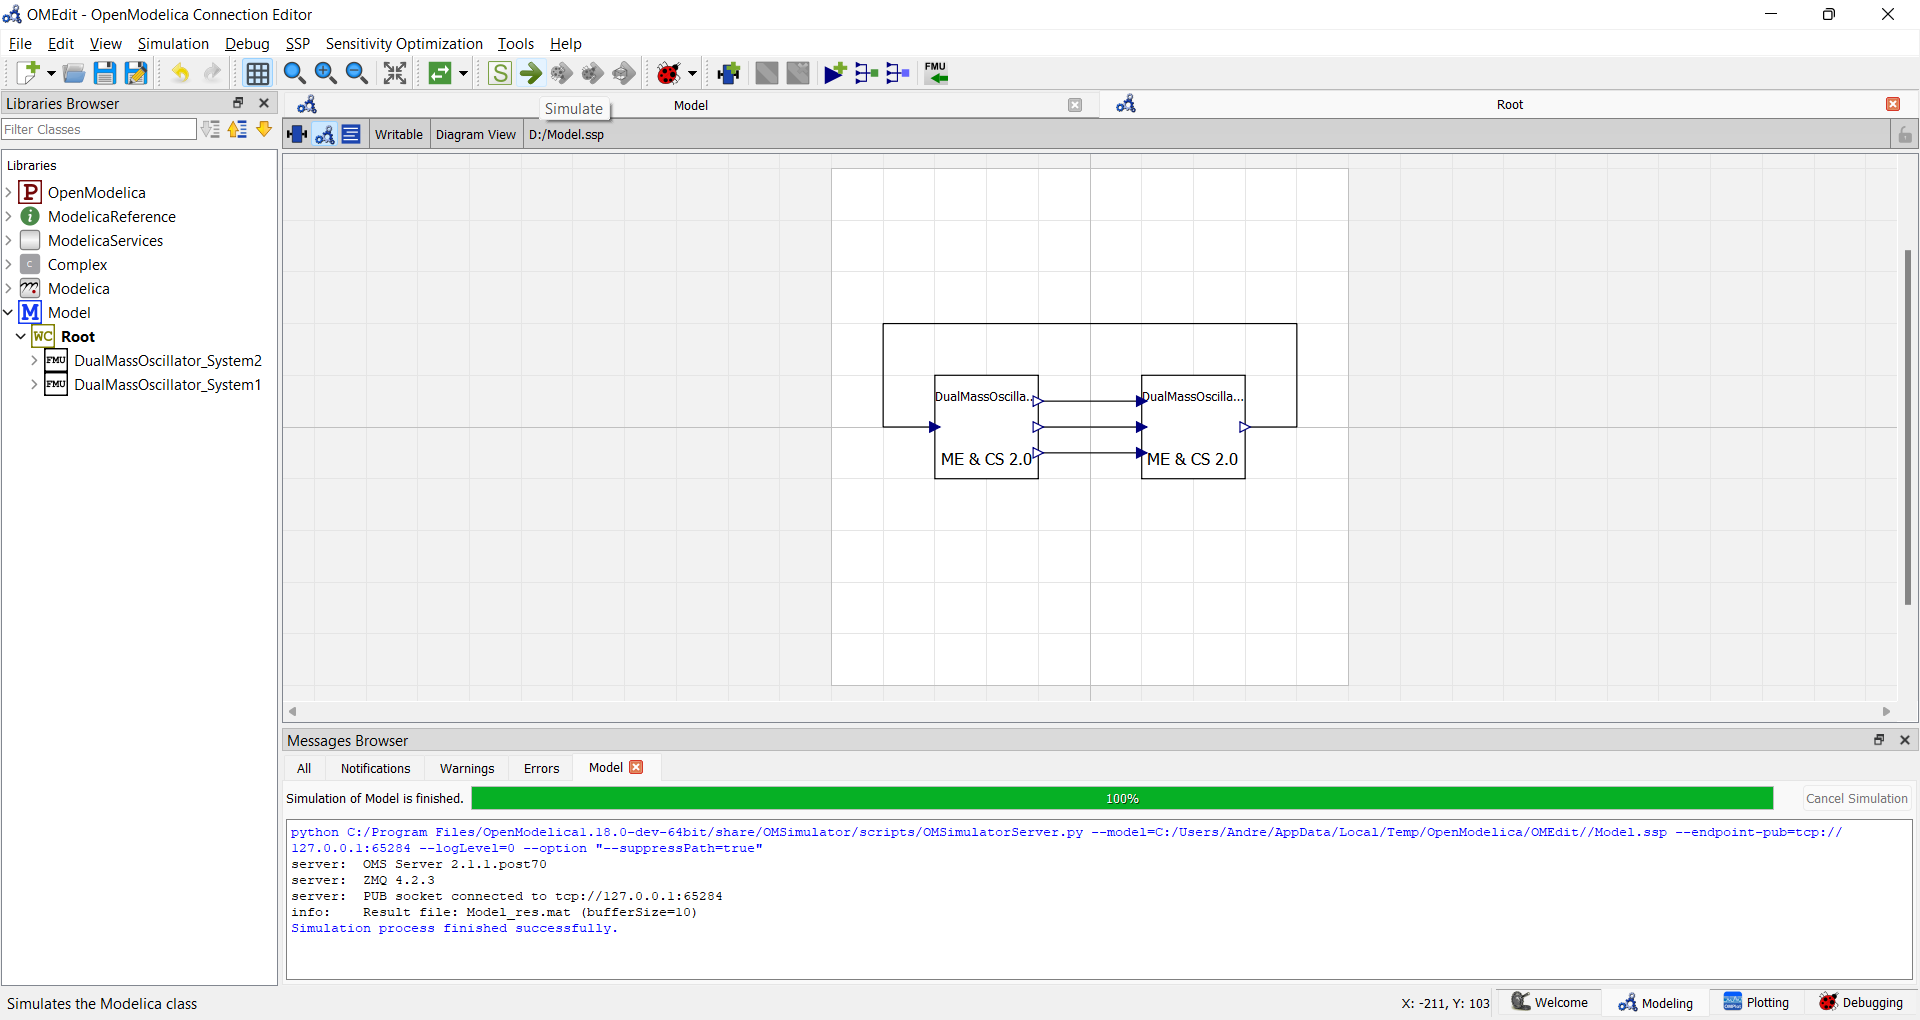Click the Plotting perspective button

click(x=1756, y=1002)
